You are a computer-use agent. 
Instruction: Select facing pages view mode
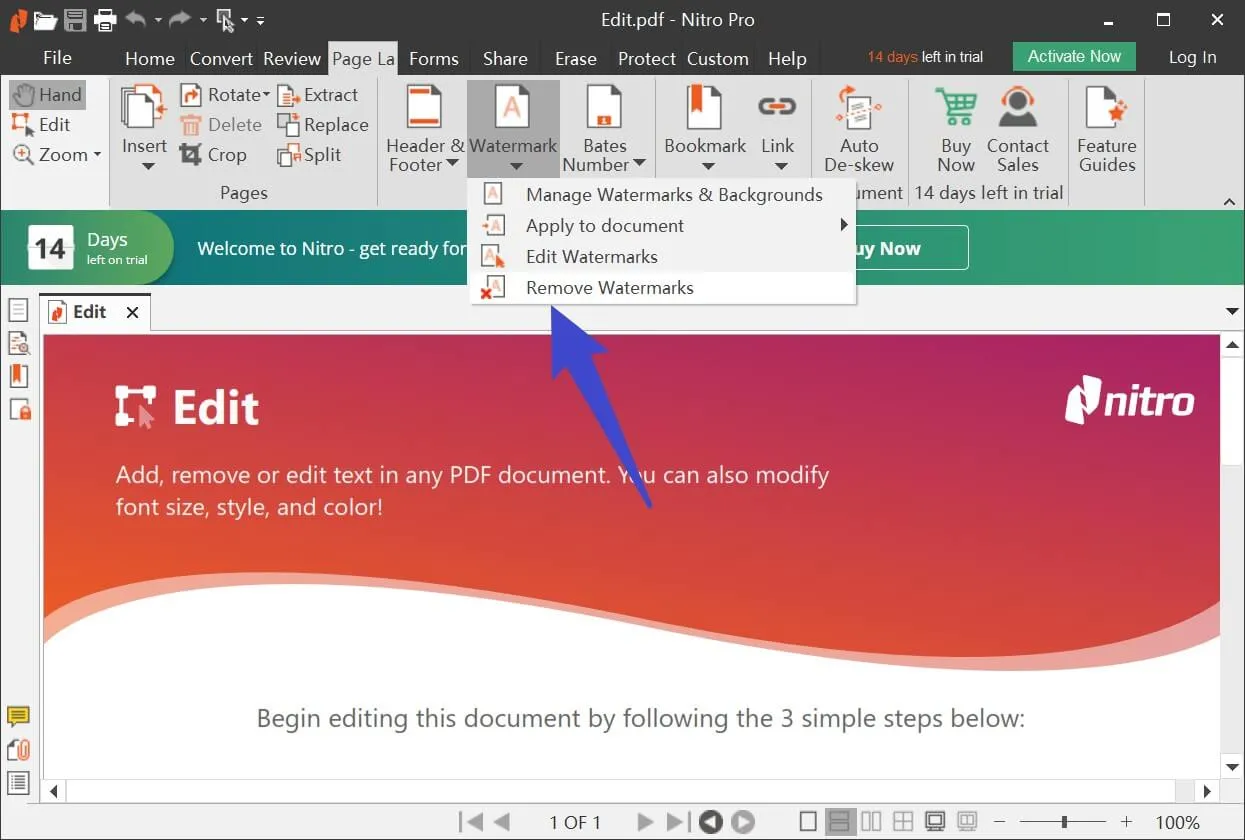pyautogui.click(x=871, y=822)
